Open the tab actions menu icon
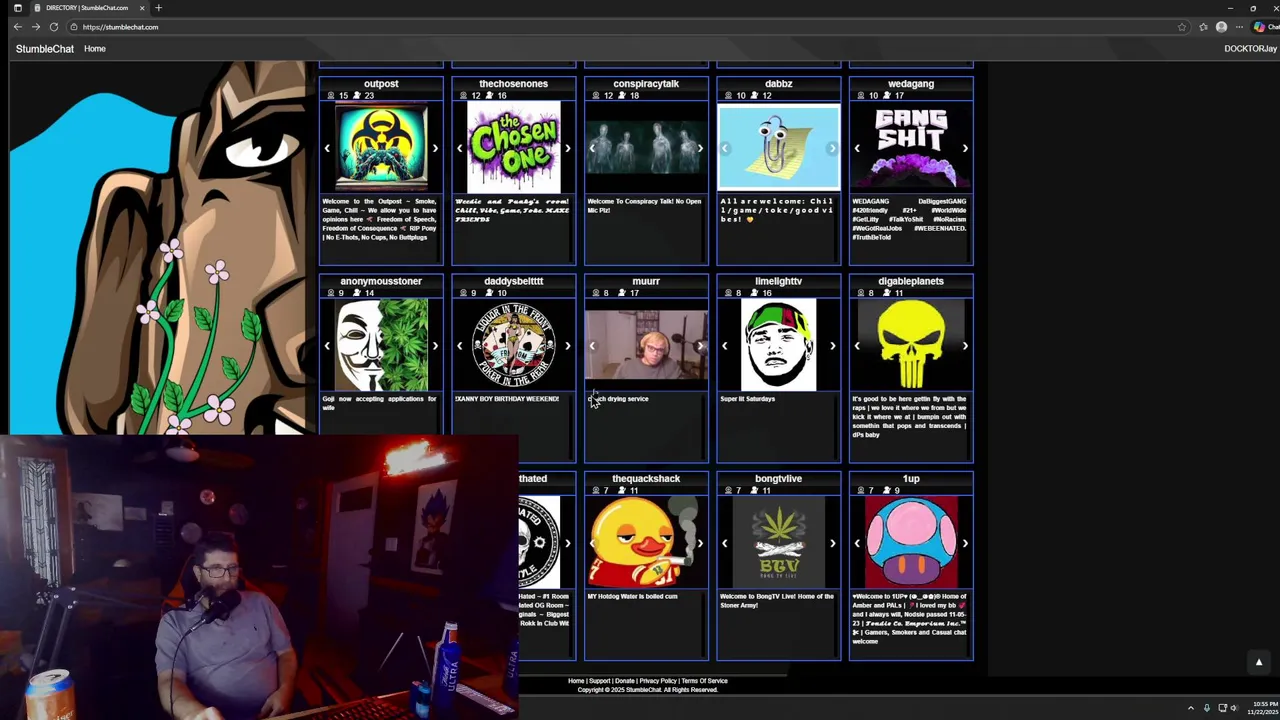This screenshot has width=1280, height=720. pyautogui.click(x=17, y=8)
